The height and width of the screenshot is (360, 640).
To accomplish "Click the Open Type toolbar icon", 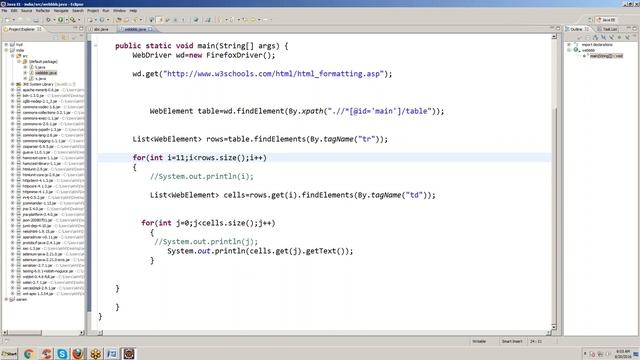I will click(118, 20).
